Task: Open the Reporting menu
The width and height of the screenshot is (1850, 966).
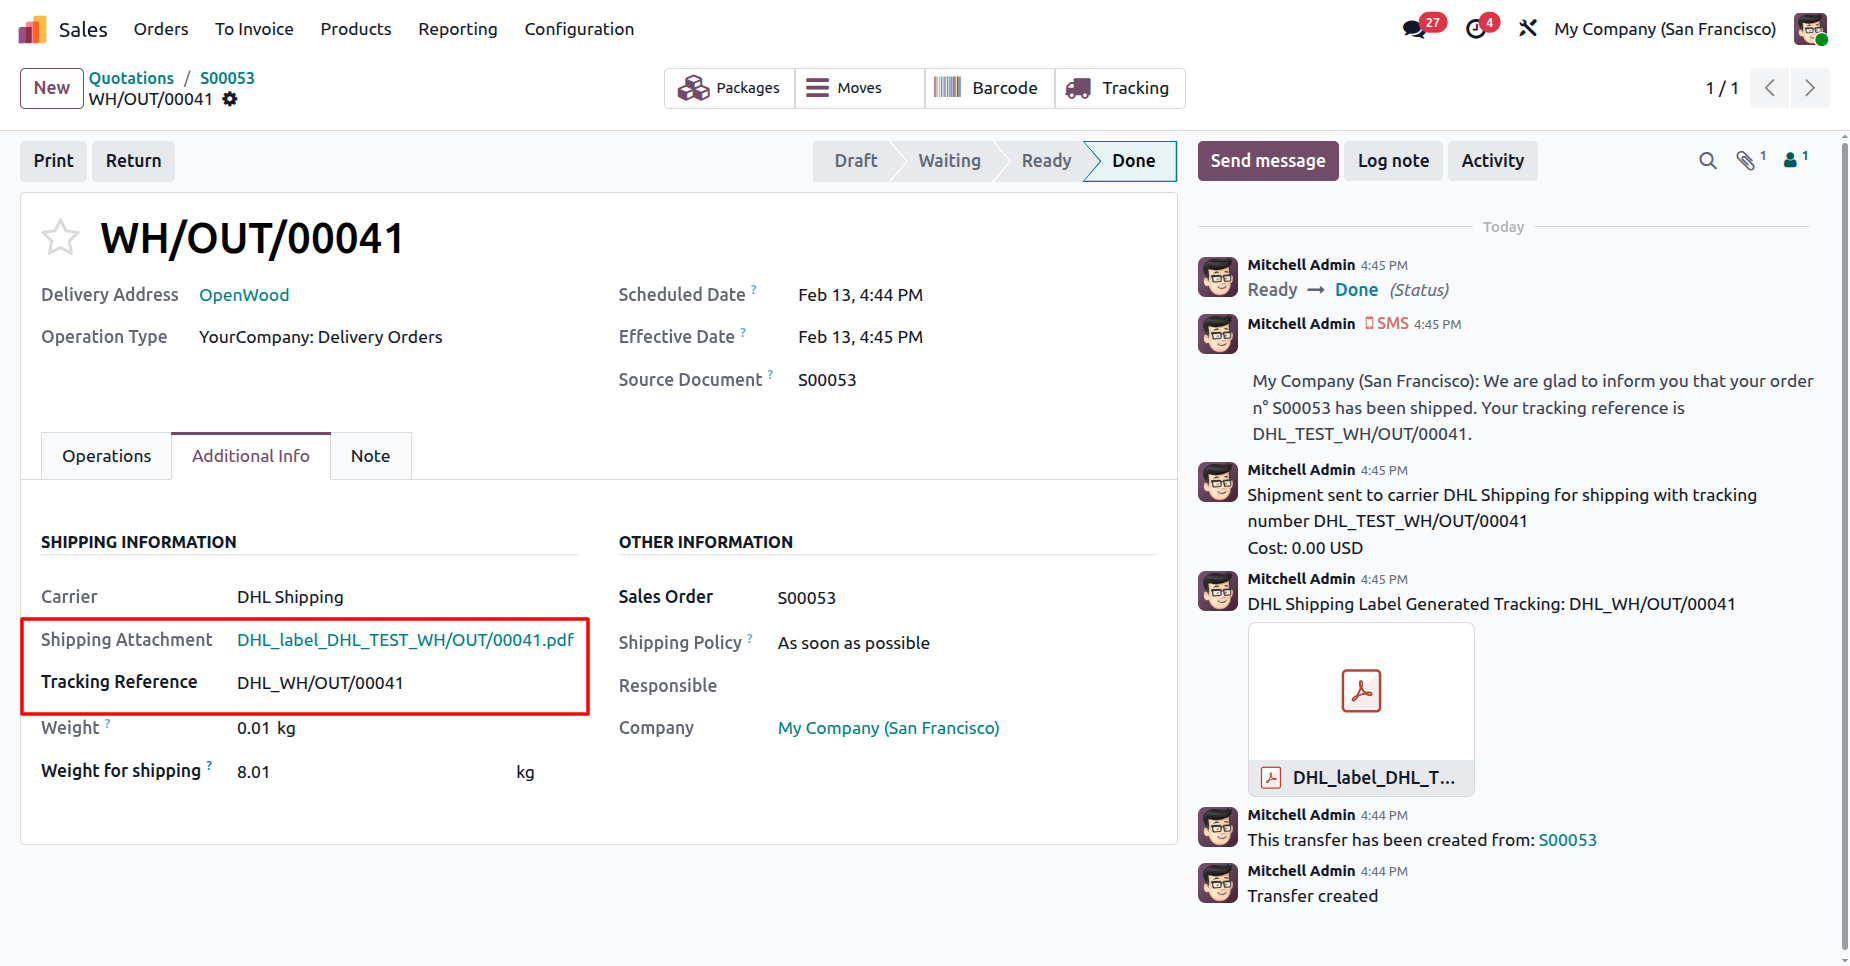Action: [458, 29]
